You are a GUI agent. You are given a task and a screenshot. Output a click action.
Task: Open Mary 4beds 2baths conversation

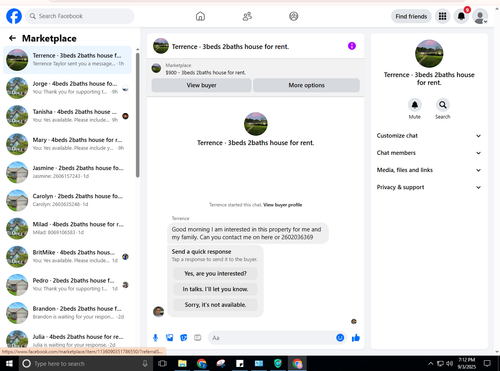click(x=67, y=144)
